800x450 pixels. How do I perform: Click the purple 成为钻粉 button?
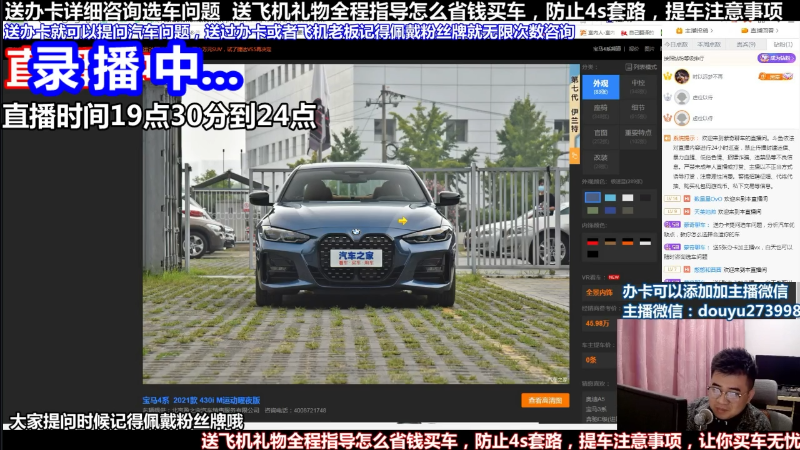pos(776,58)
